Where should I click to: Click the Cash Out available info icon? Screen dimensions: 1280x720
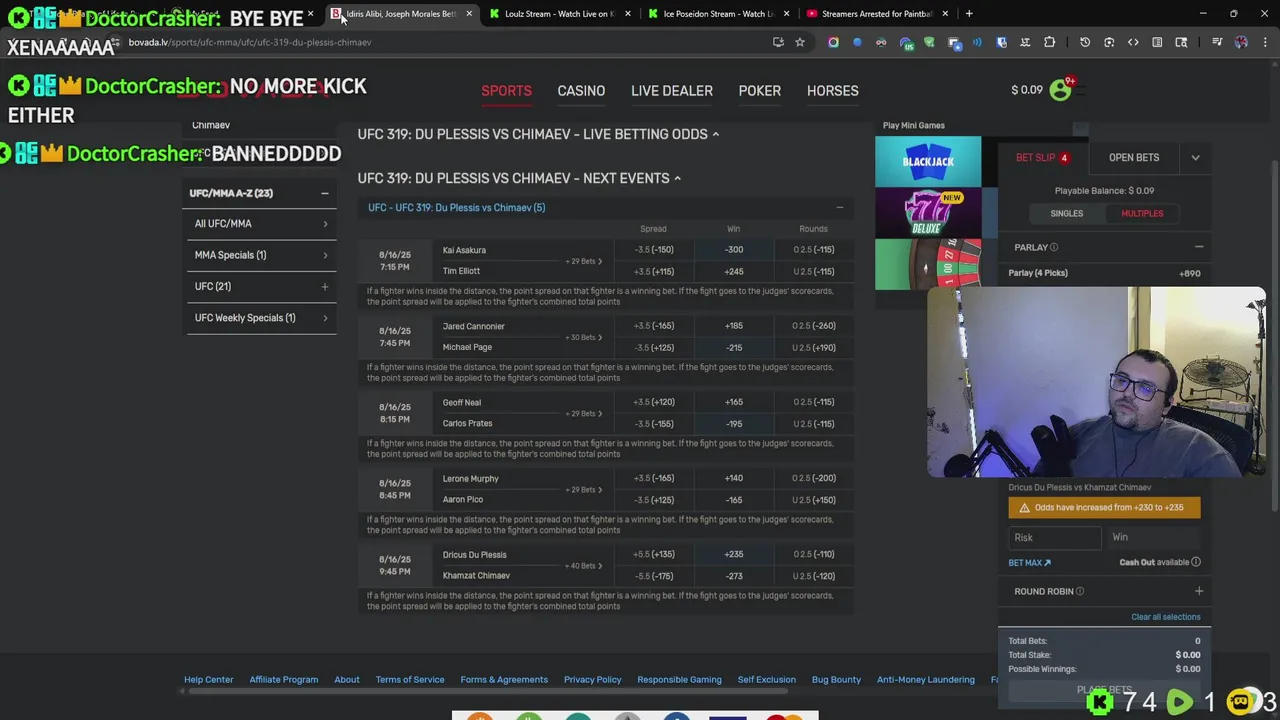click(x=1196, y=562)
